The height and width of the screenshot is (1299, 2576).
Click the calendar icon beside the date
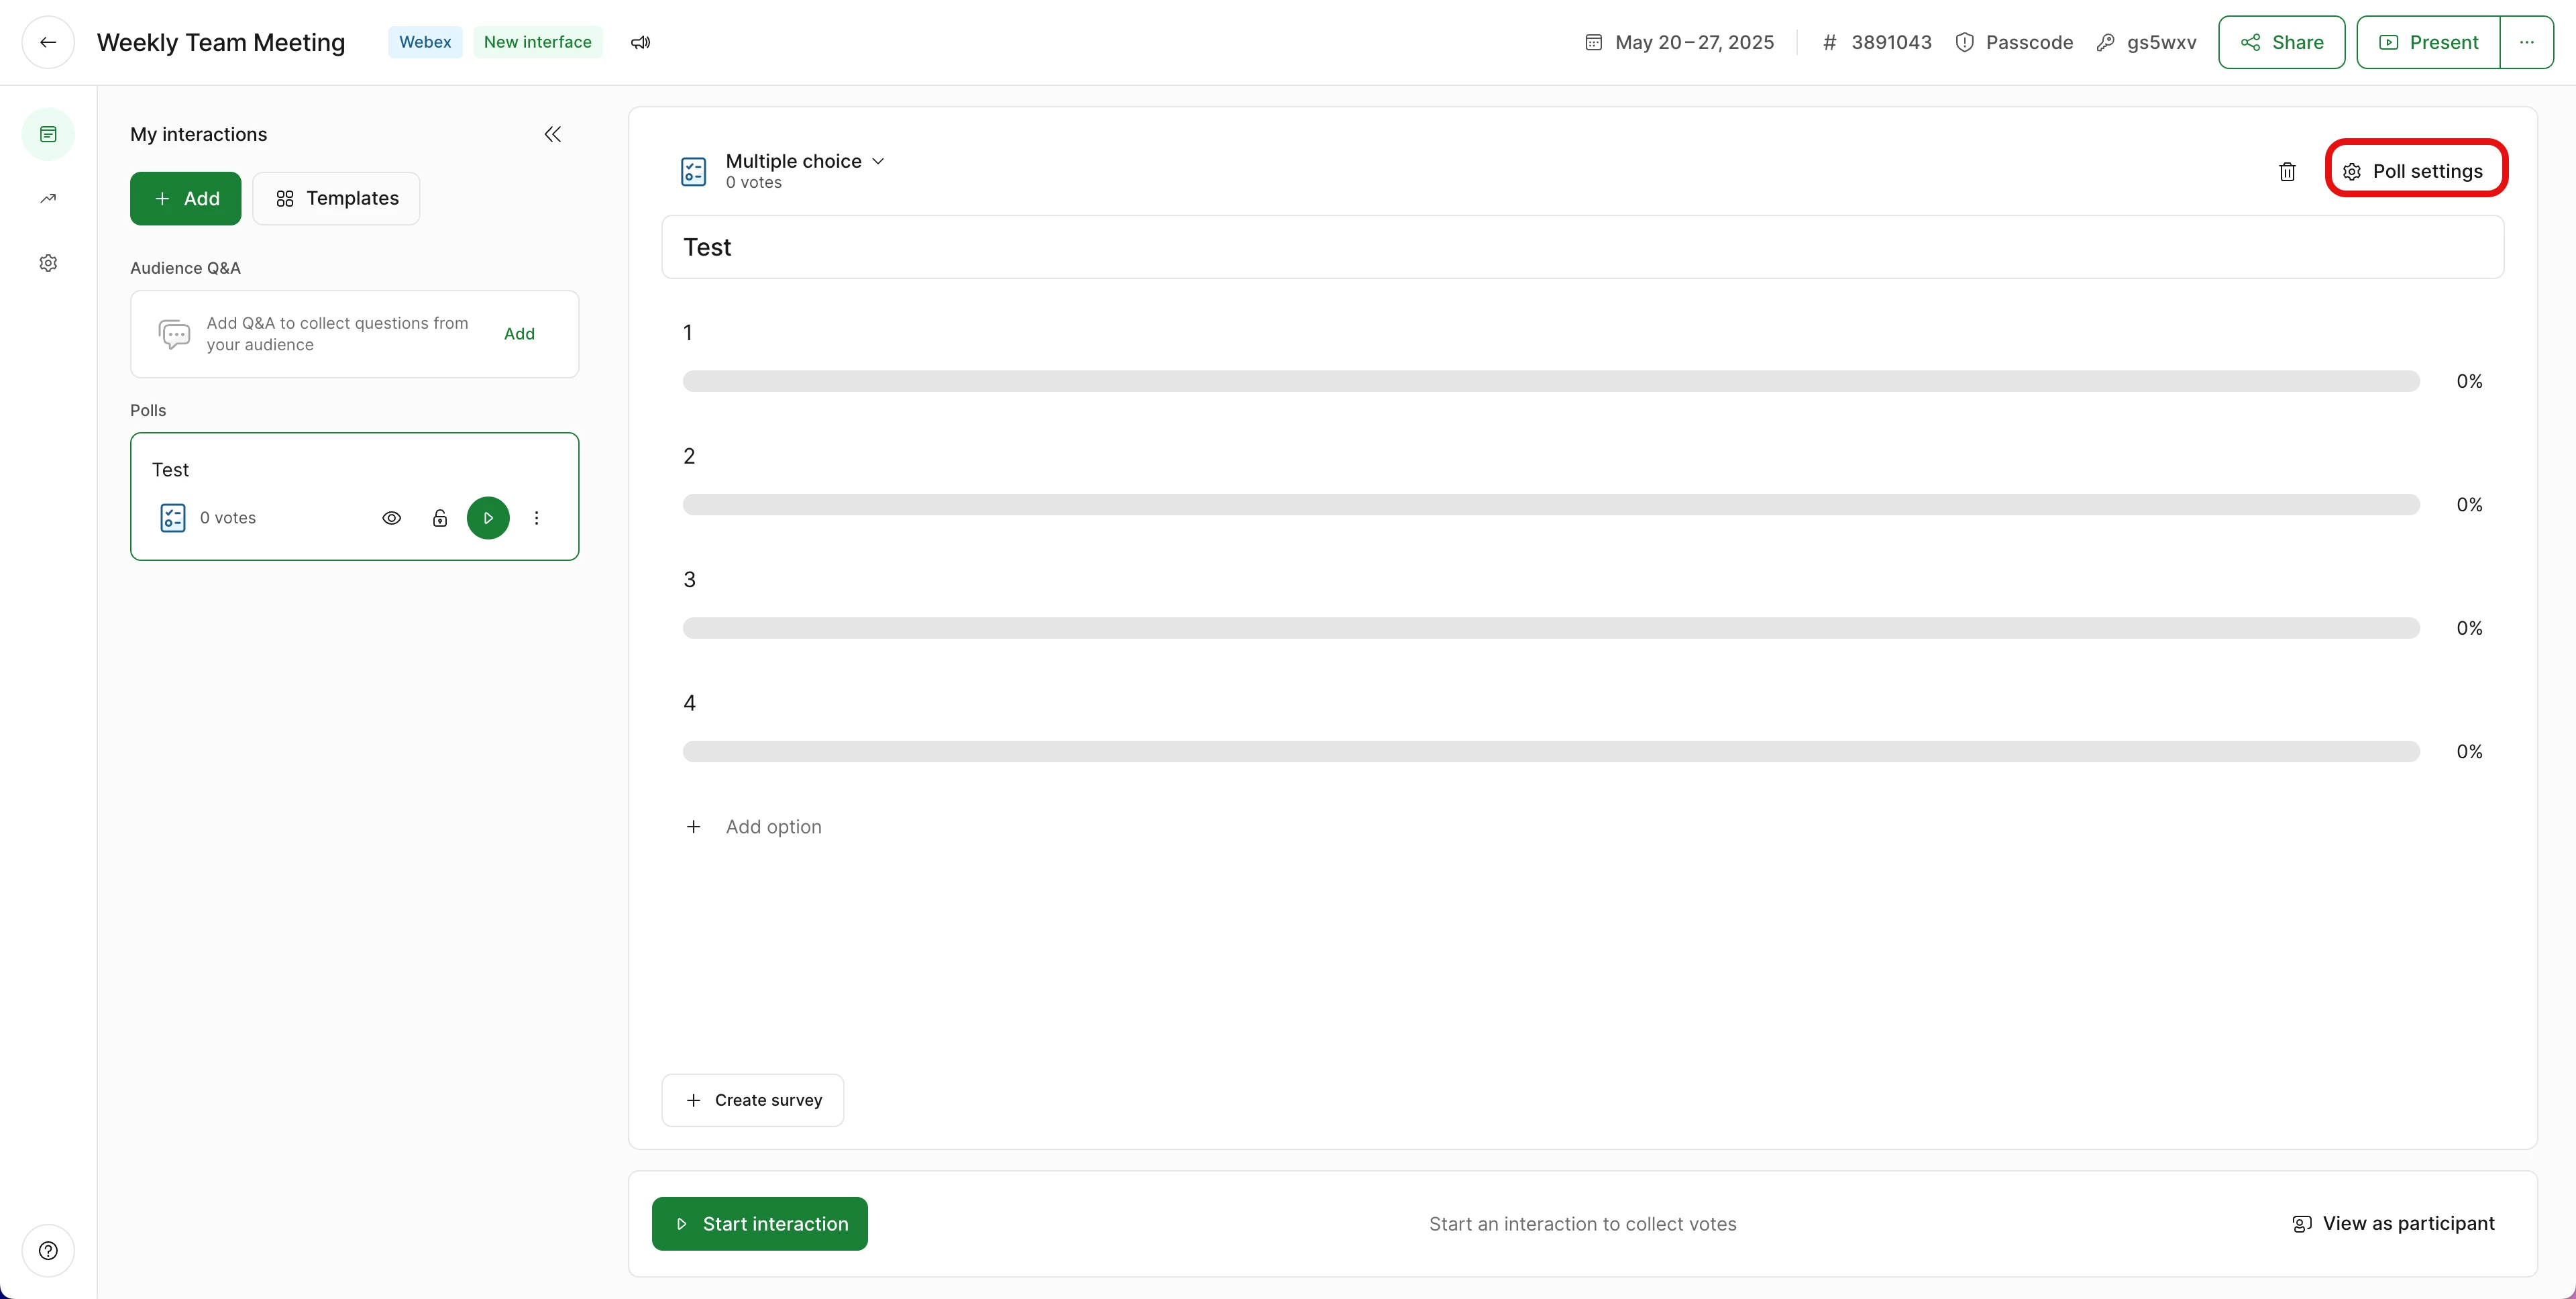pyautogui.click(x=1594, y=42)
